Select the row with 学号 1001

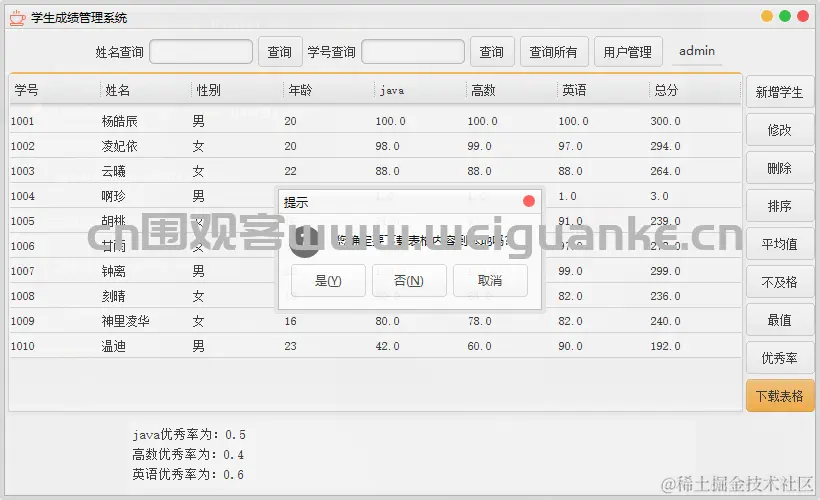point(375,121)
